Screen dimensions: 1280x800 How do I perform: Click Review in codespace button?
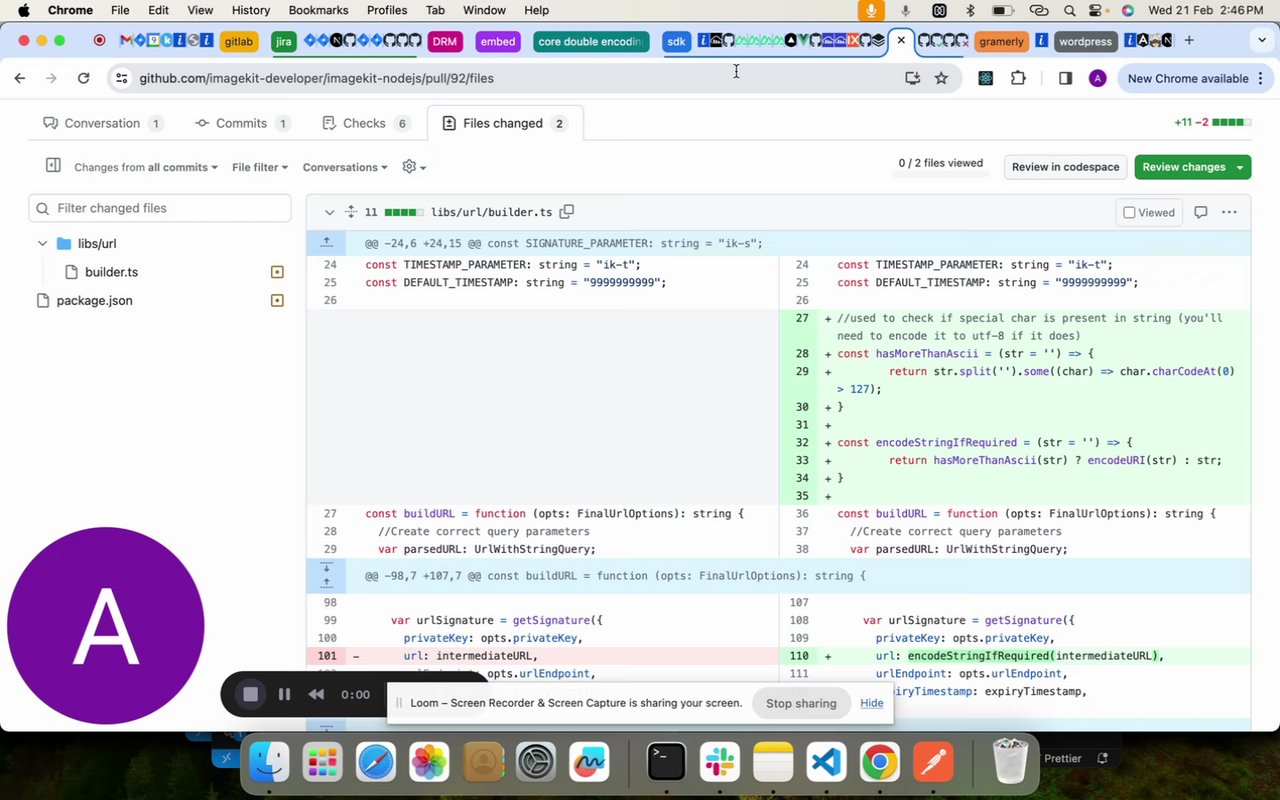click(1065, 167)
